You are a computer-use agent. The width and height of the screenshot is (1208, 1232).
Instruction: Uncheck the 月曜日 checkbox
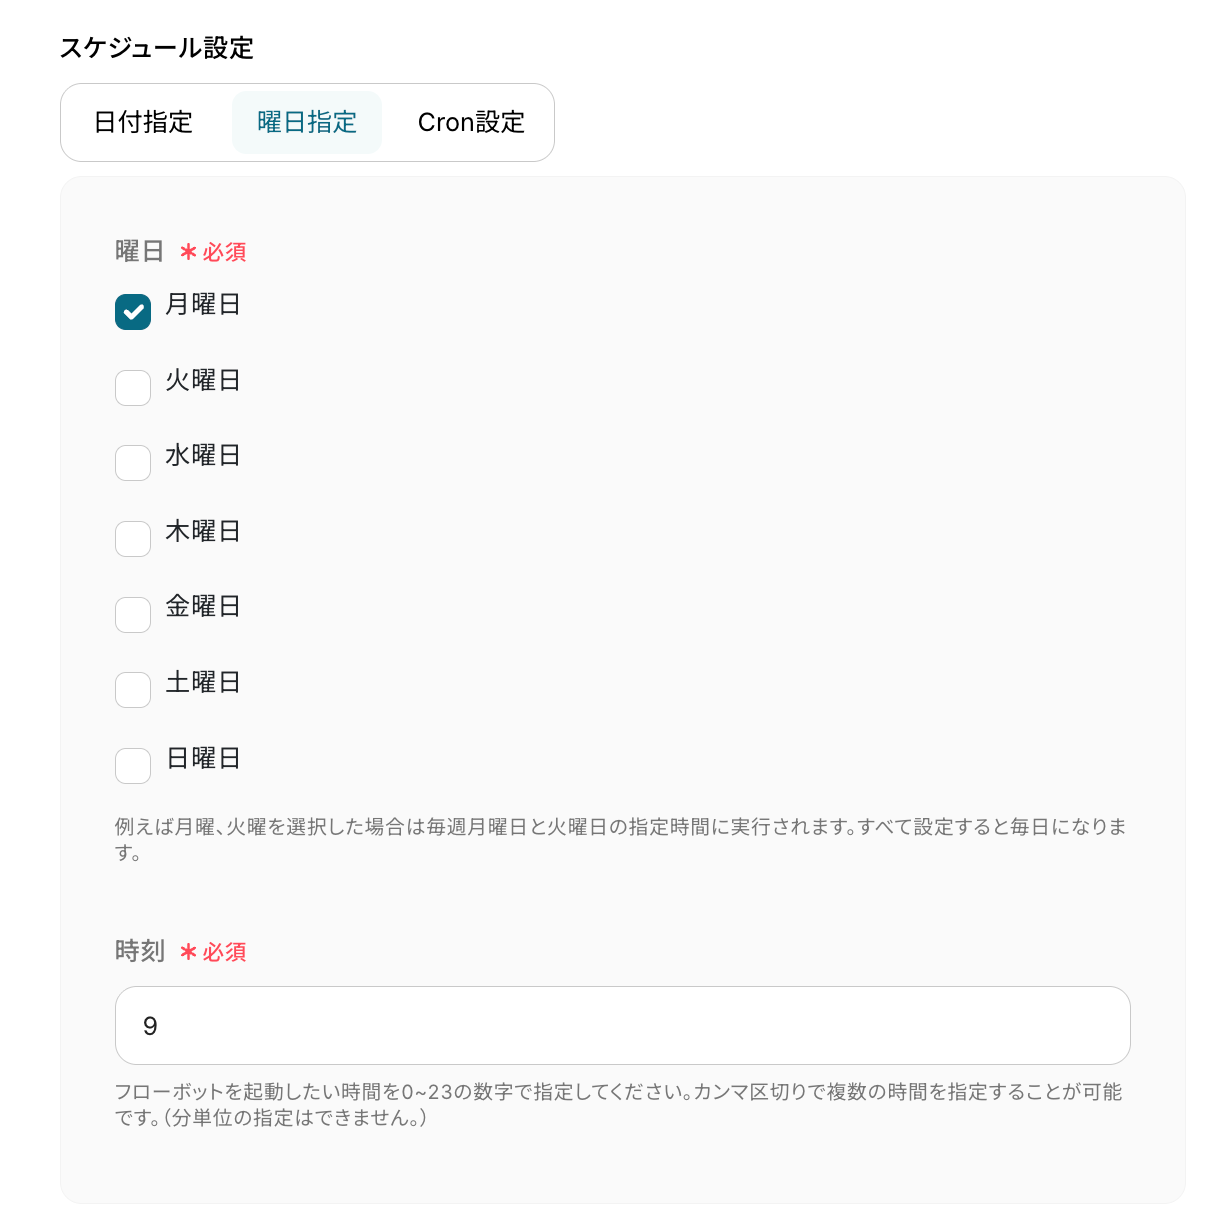133,312
